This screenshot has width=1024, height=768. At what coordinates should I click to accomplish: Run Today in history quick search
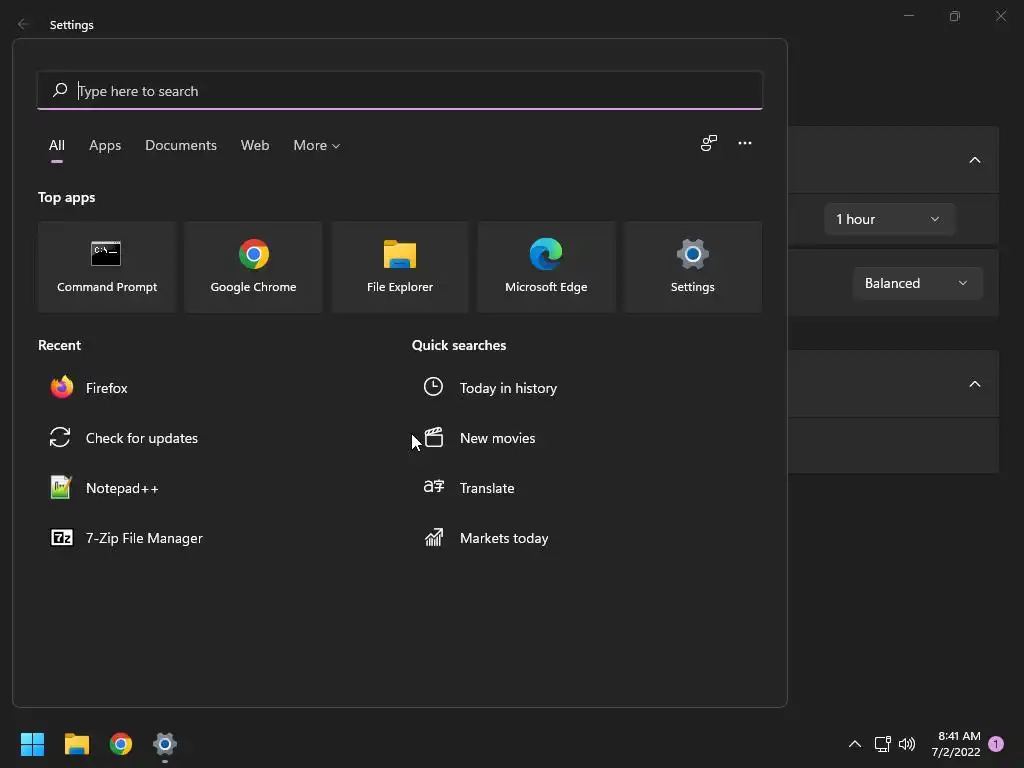click(x=490, y=388)
